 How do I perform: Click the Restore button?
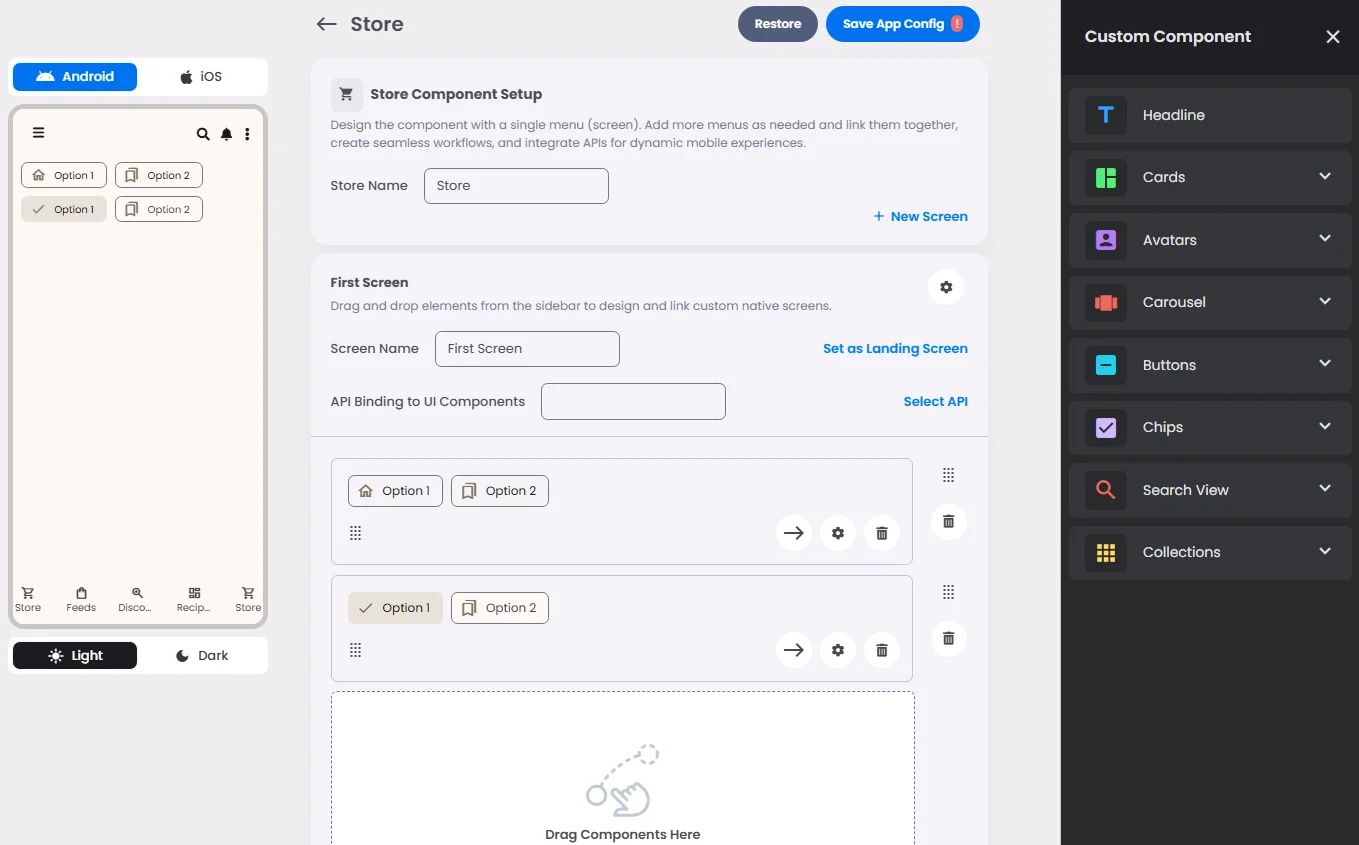[778, 24]
